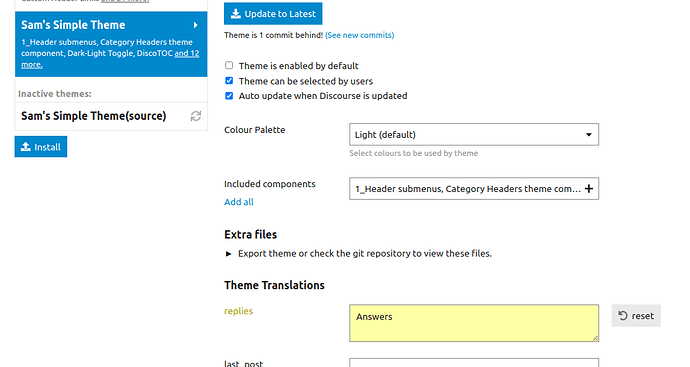The image size is (690, 367).
Task: Open the Included components selector
Action: tap(474, 189)
